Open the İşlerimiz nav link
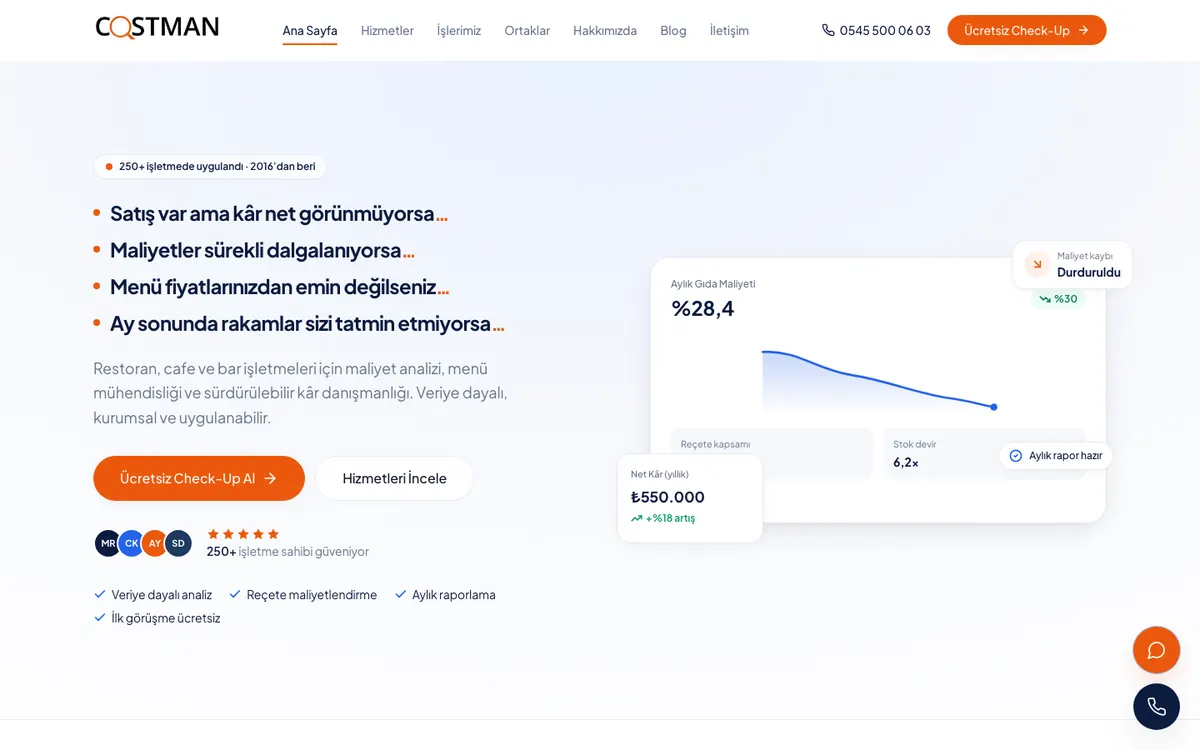 click(459, 31)
